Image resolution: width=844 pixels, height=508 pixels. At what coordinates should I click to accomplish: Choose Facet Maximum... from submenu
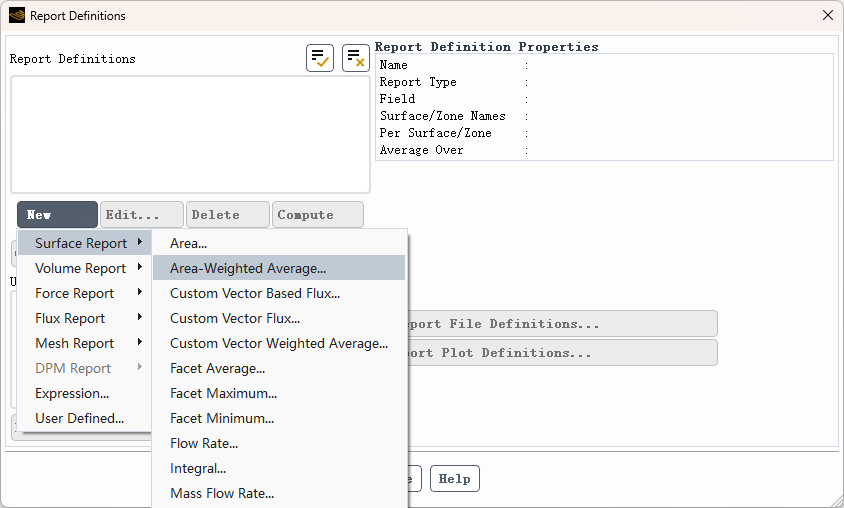[x=223, y=393]
